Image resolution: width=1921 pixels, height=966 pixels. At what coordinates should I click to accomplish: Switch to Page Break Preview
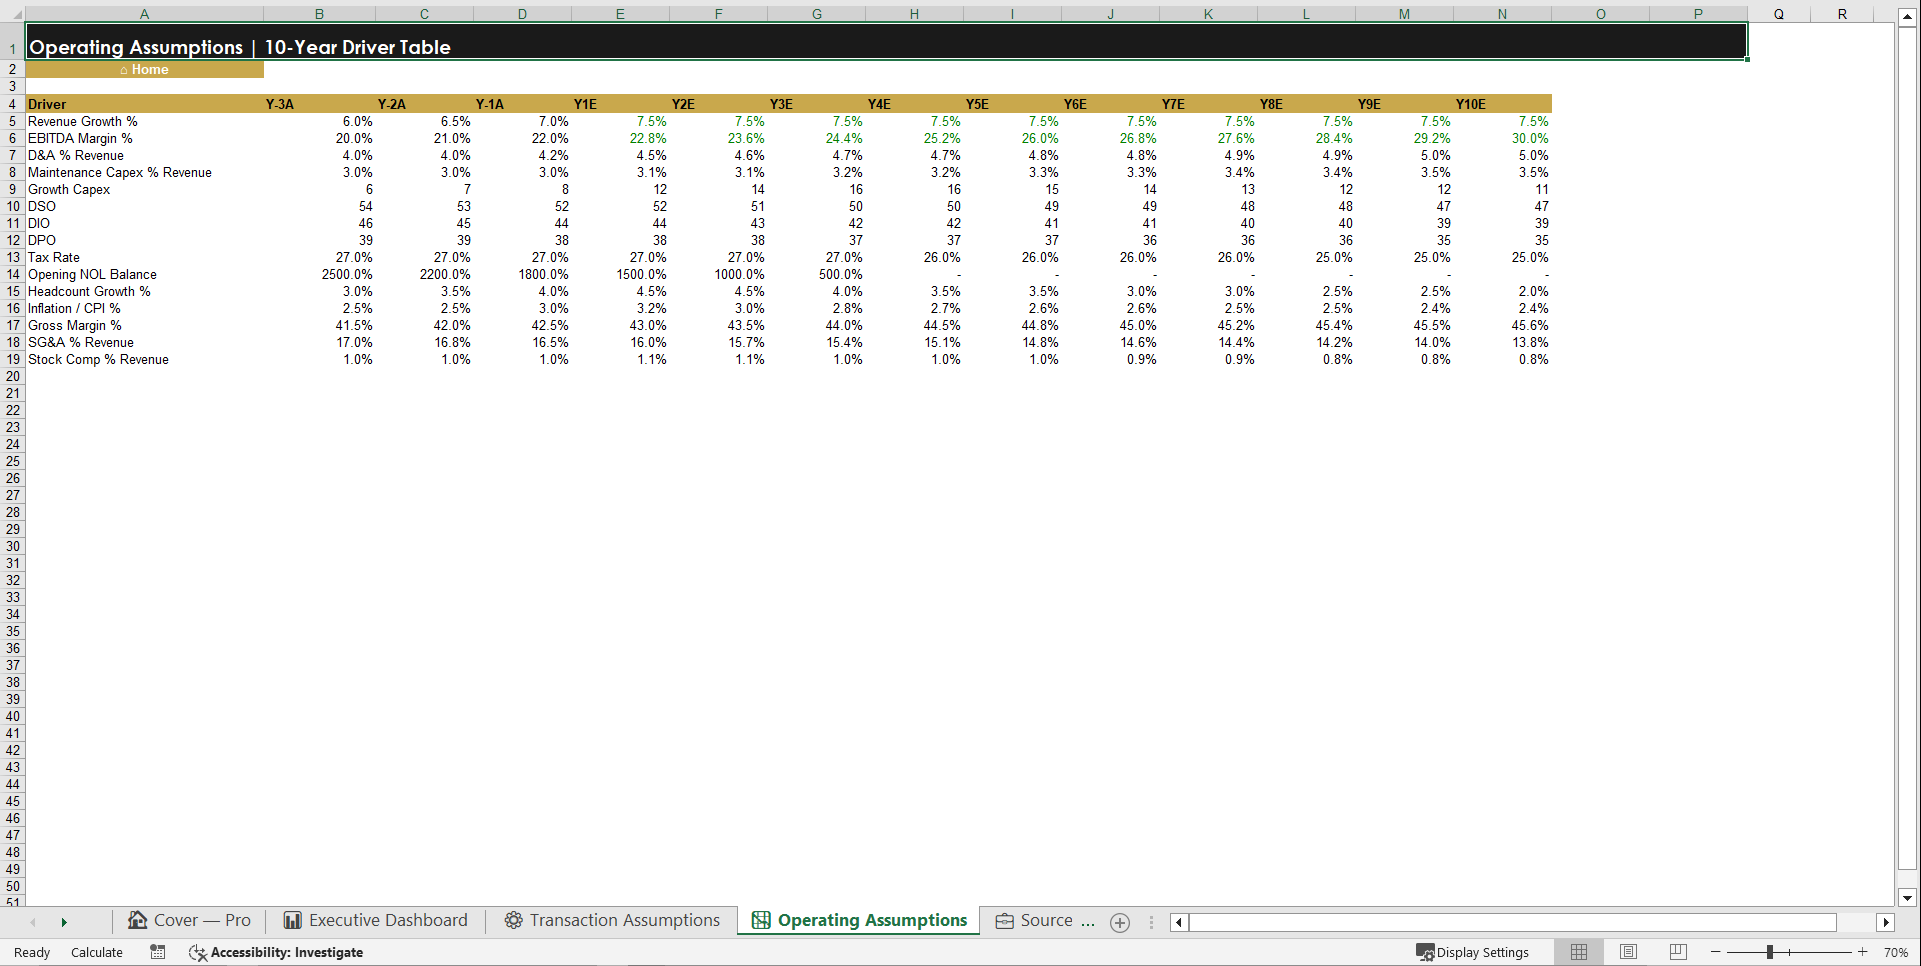pyautogui.click(x=1678, y=952)
